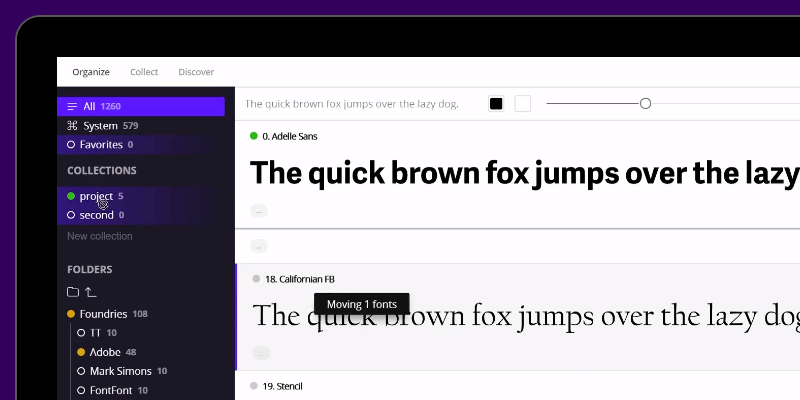The width and height of the screenshot is (800, 400).
Task: Choose the black text color swatch
Action: pos(496,103)
